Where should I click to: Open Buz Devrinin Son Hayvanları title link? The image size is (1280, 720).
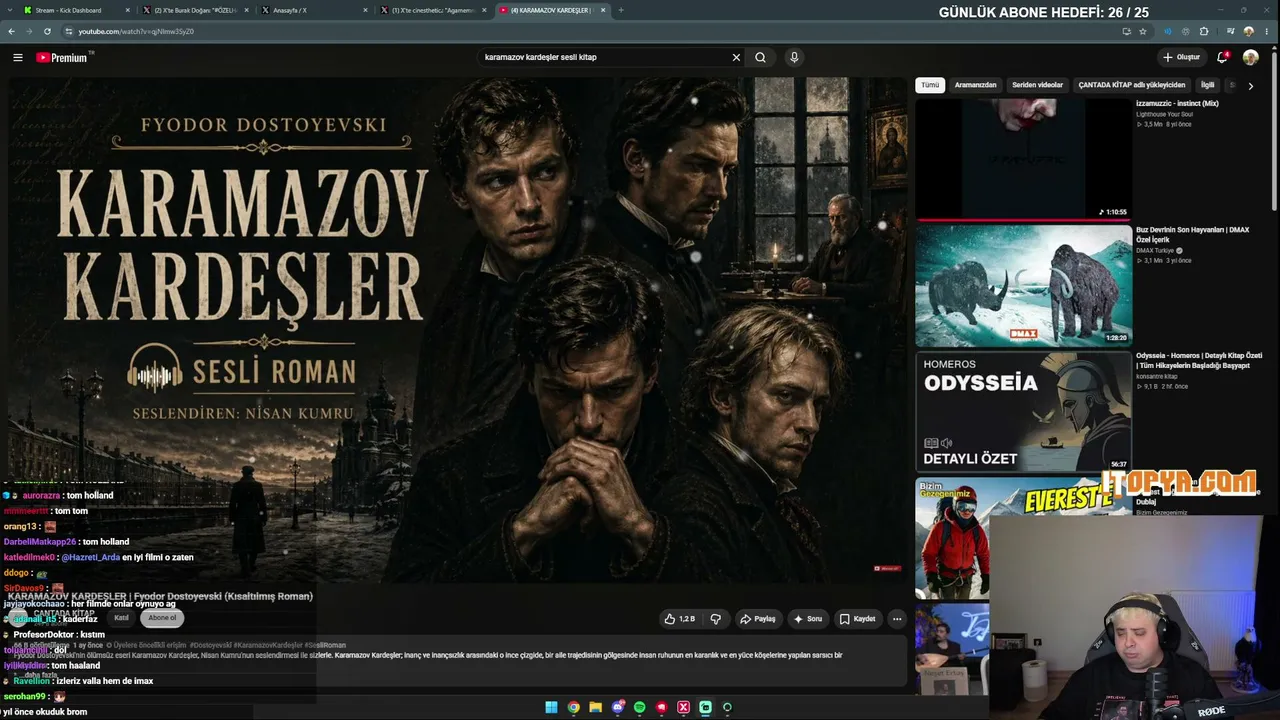pyautogui.click(x=1192, y=235)
